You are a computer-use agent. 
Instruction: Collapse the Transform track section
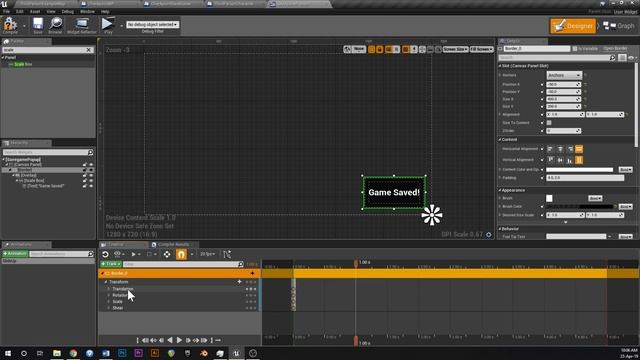point(106,282)
